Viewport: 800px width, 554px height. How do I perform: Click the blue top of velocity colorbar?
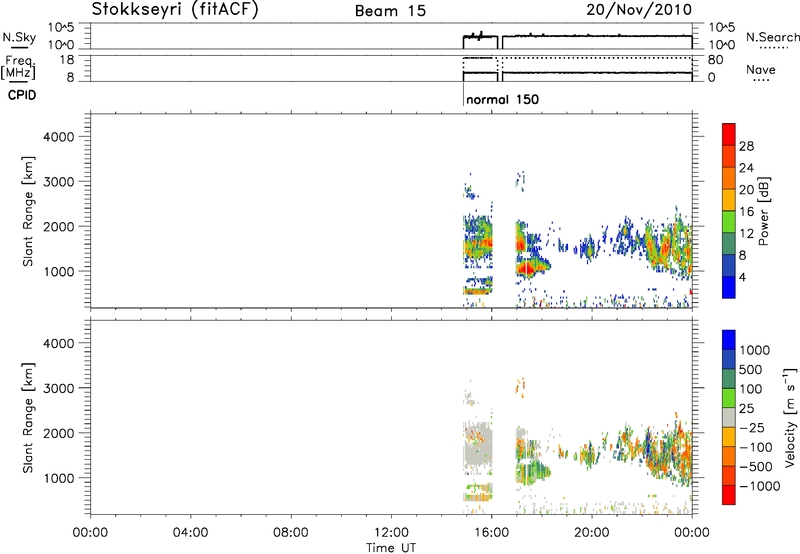[729, 340]
